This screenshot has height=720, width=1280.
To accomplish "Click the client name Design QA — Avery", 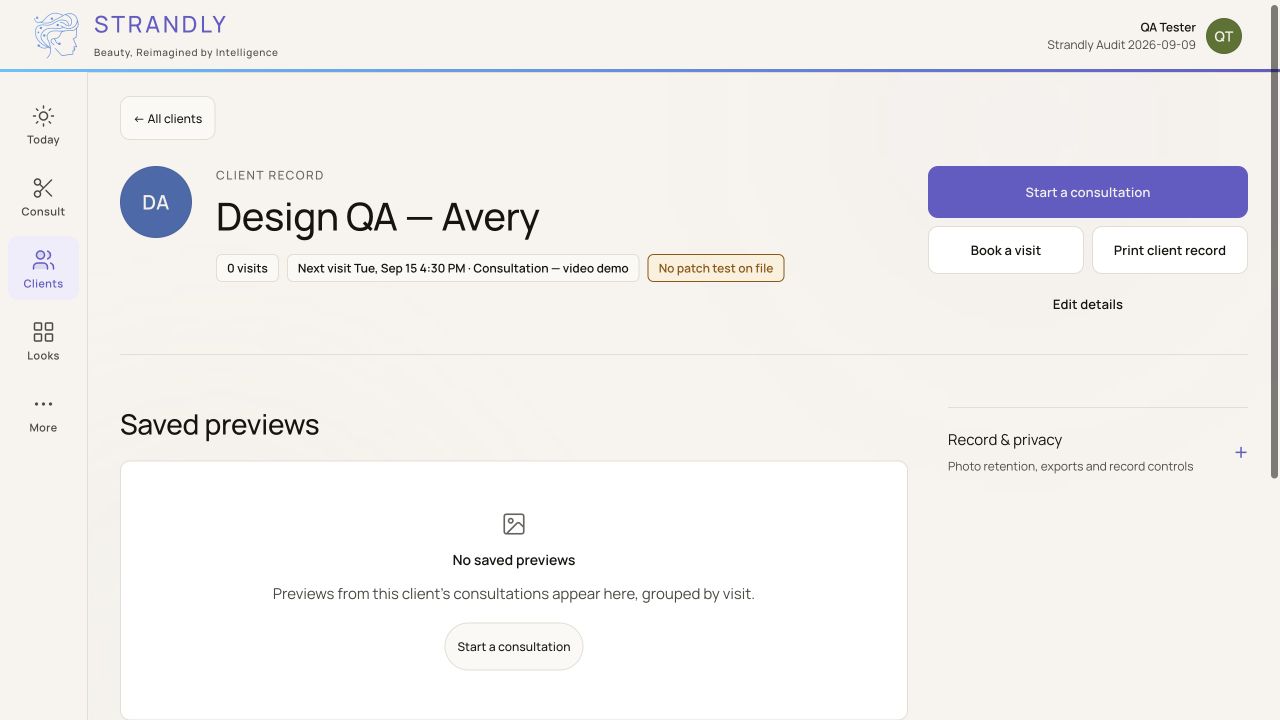I will (x=377, y=217).
